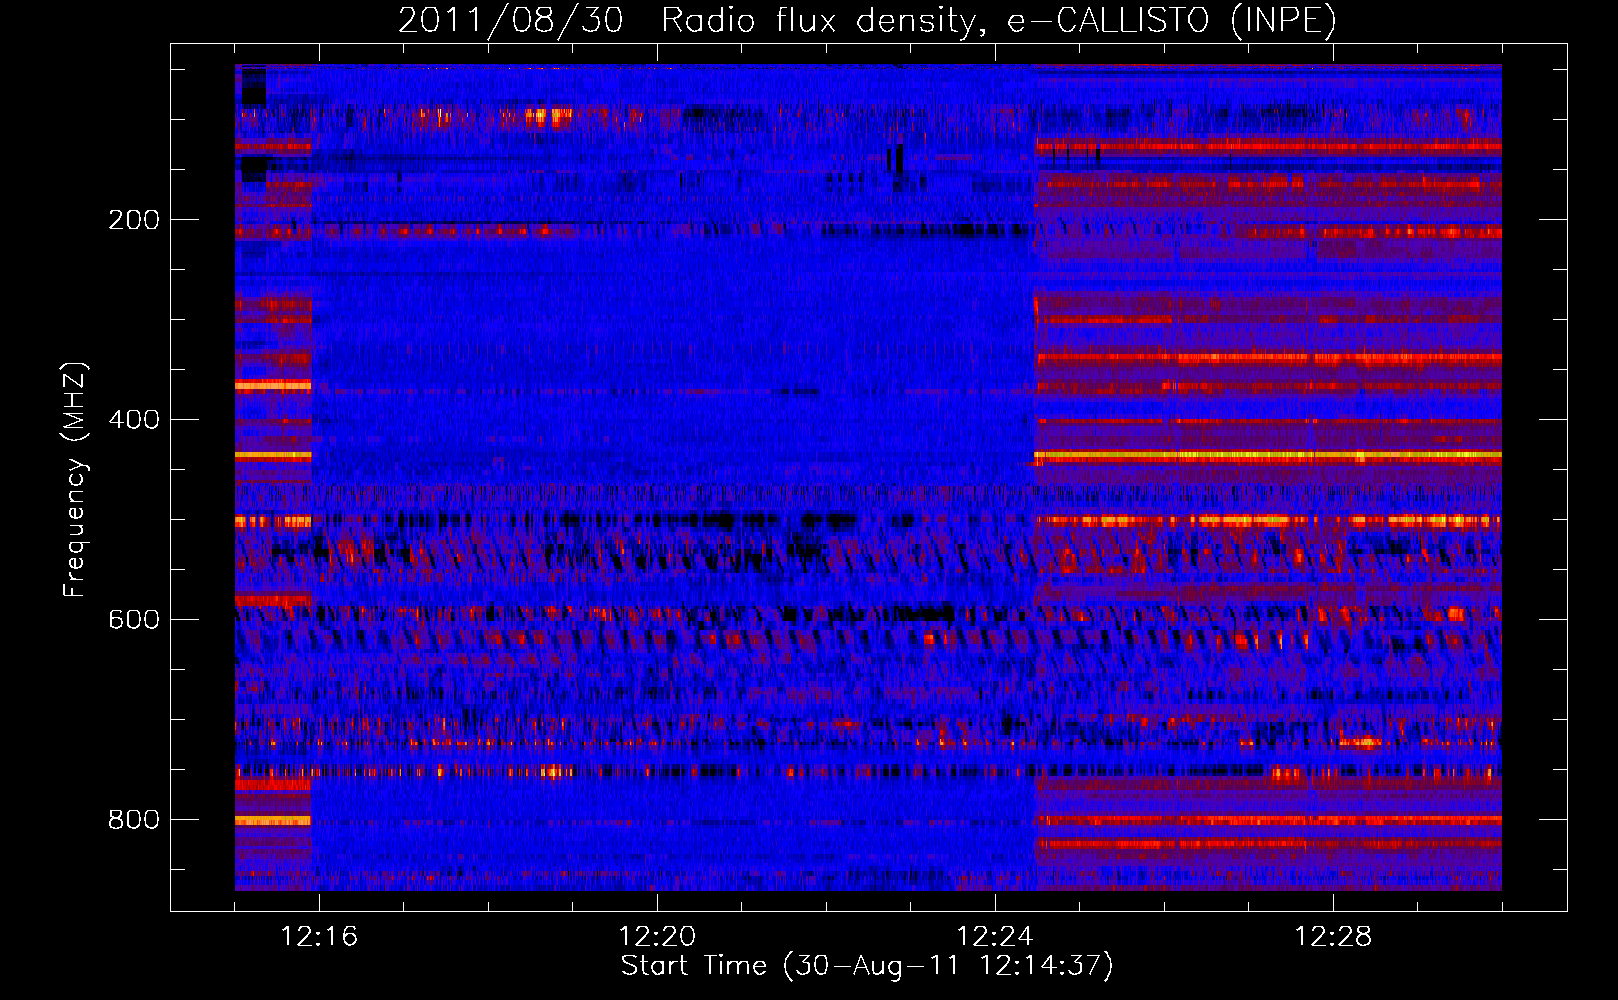This screenshot has width=1618, height=1000.
Task: Click the 12:20 time tick label
Action: tap(657, 937)
